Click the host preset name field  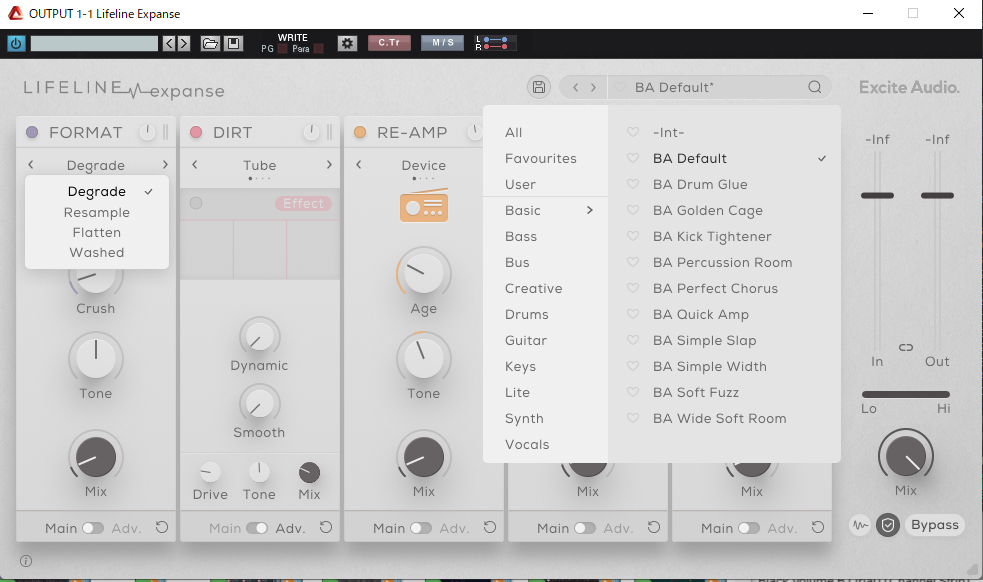[x=94, y=43]
